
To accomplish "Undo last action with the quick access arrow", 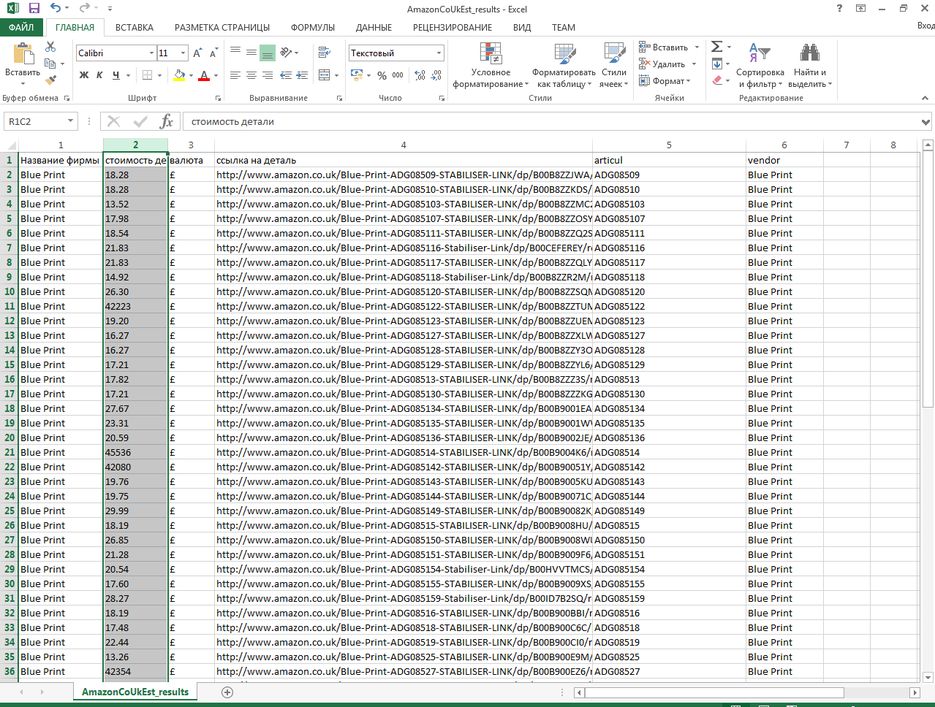I will 55,8.
